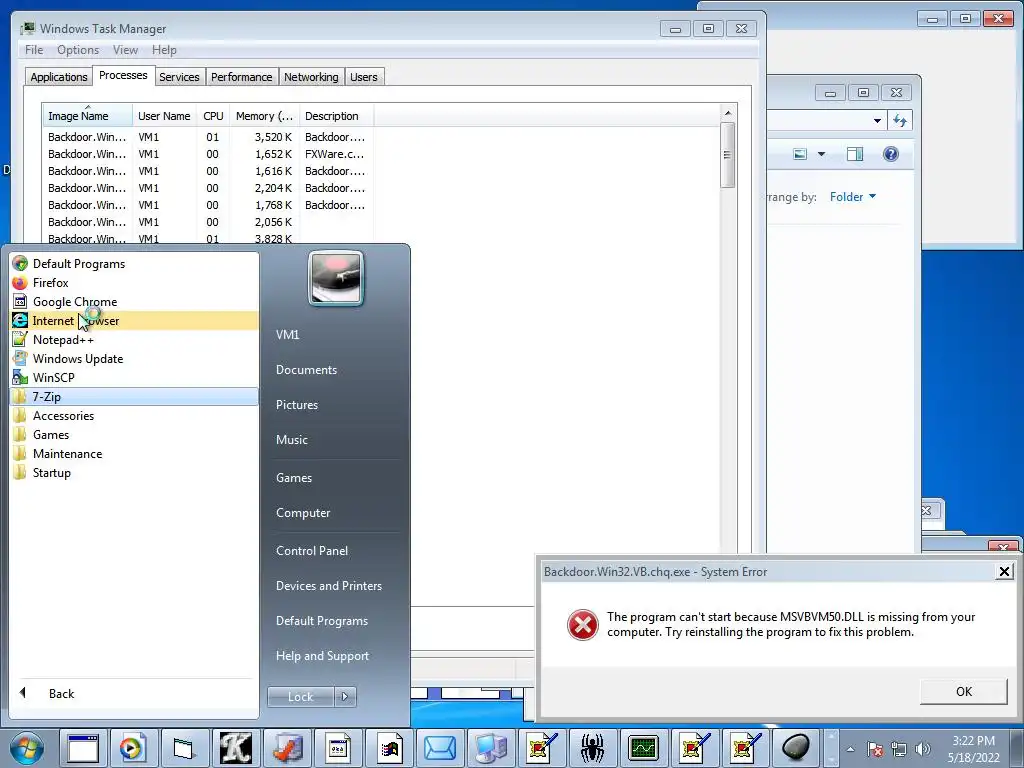The width and height of the screenshot is (1024, 768).
Task: Open Default Programs in the All Programs list
Action: pyautogui.click(x=134, y=264)
